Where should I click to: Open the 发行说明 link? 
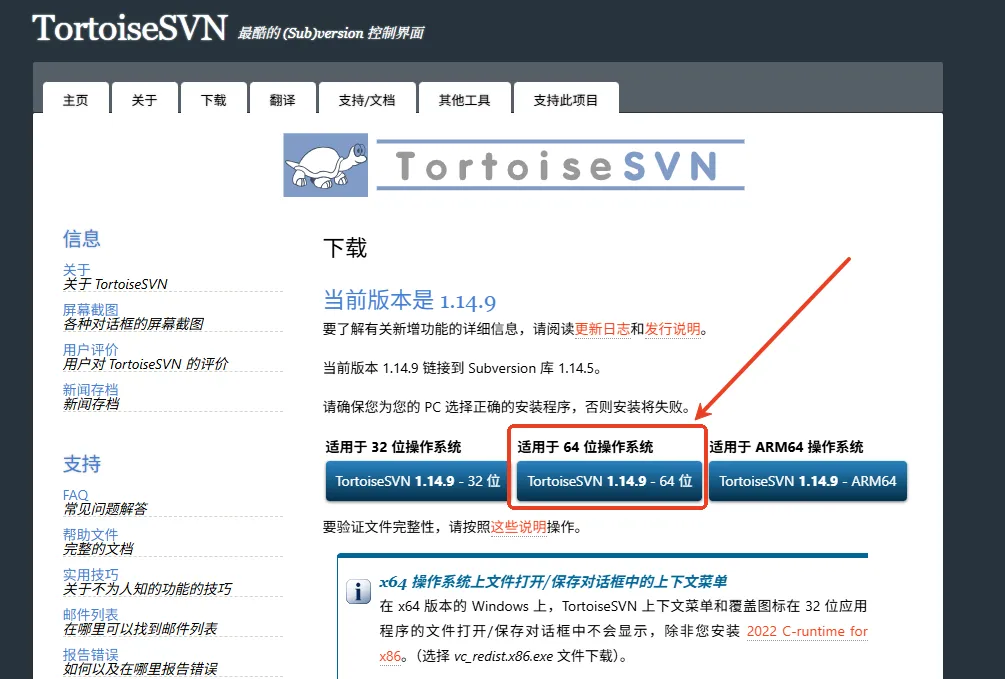click(672, 329)
